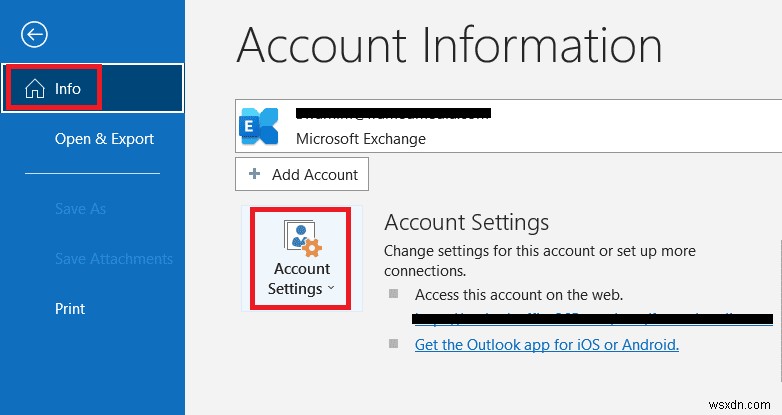This screenshot has width=782, height=415.
Task: Click the Microsoft Exchange account icon
Action: (260, 124)
